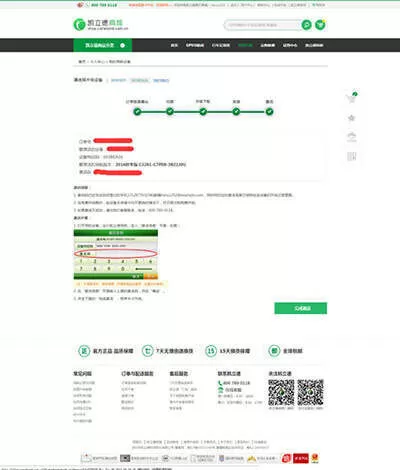The height and width of the screenshot is (470, 400).
Task: Focus the search input field in header
Action: pyautogui.click(x=262, y=25)
